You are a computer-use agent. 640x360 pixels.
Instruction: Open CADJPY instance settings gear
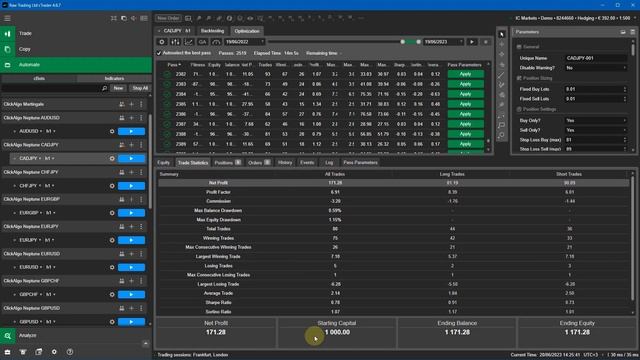(112, 158)
